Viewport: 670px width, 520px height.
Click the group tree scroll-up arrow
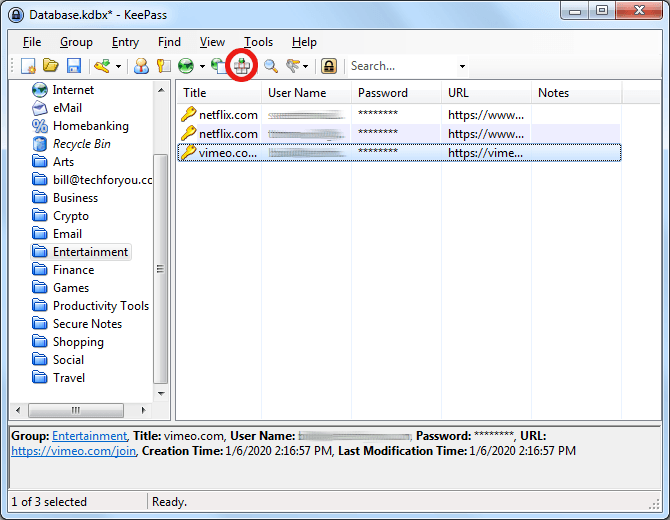(x=161, y=90)
